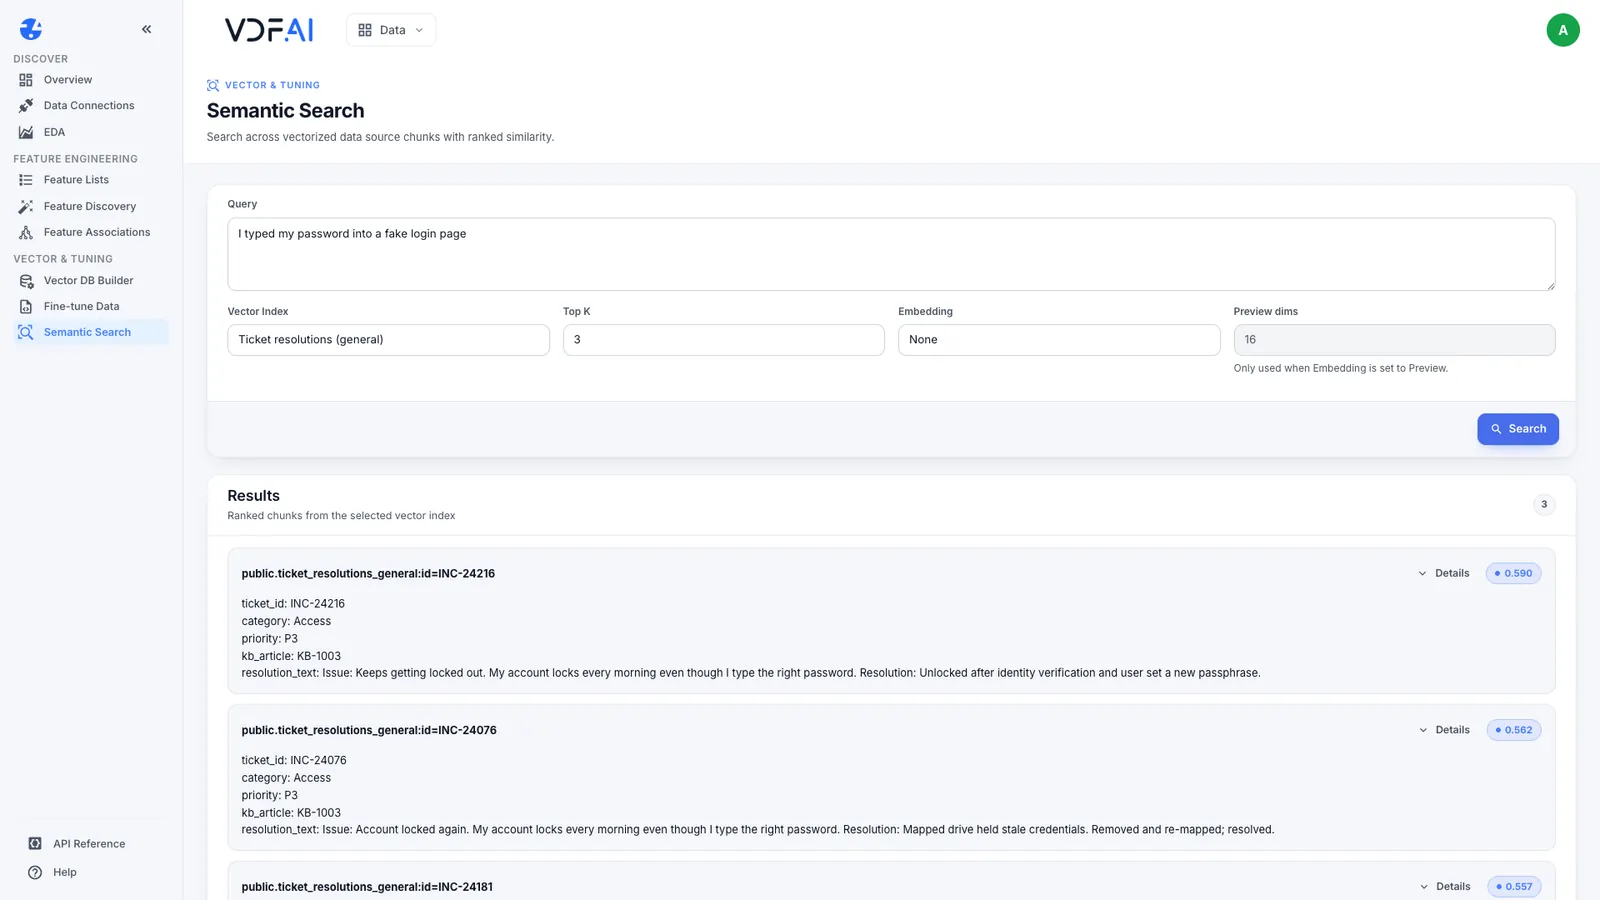Image resolution: width=1600 pixels, height=900 pixels.
Task: Click result title public.ticket_resolutions_general:id=INC-24181
Action: point(367,887)
